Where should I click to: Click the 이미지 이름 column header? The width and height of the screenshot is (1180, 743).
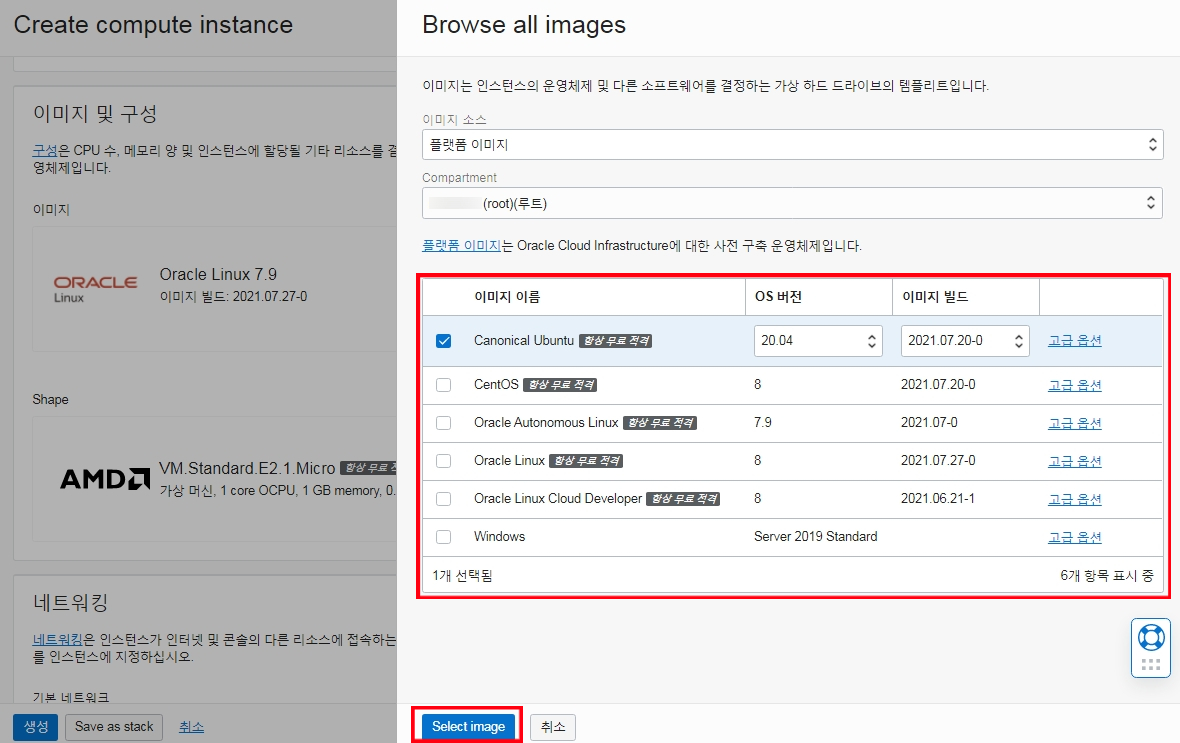click(506, 297)
